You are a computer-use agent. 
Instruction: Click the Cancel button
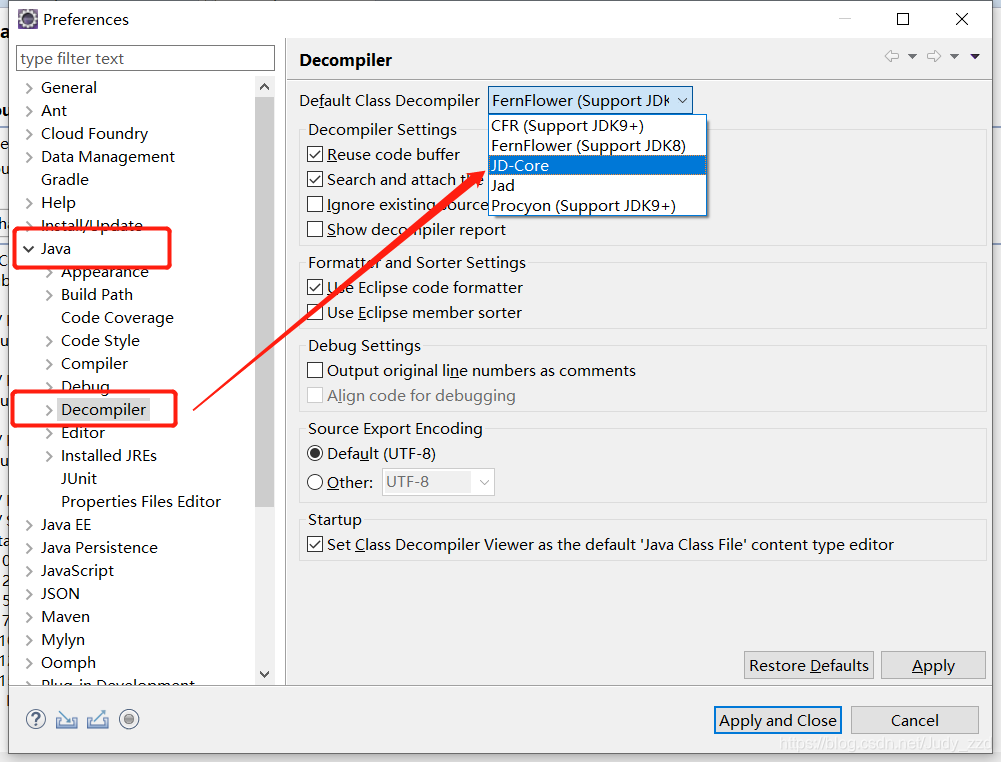tap(914, 720)
